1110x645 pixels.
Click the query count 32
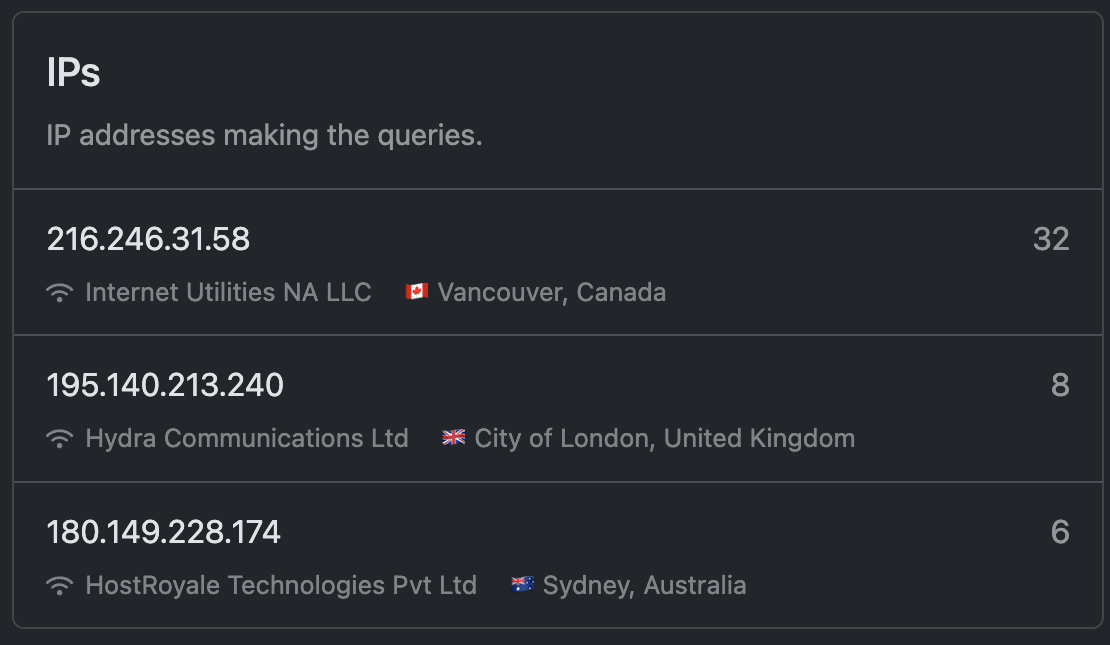(1051, 239)
